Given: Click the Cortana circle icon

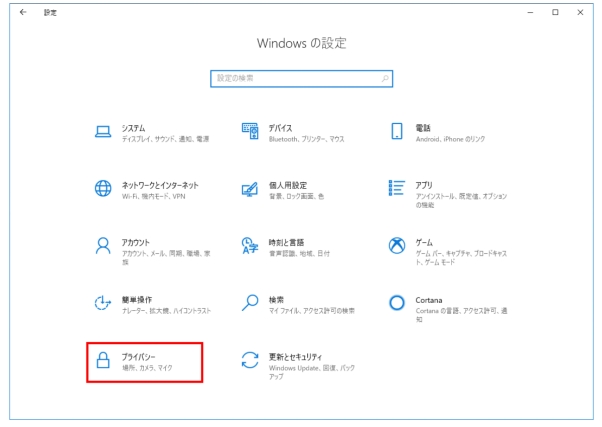Looking at the screenshot, I should coord(396,303).
